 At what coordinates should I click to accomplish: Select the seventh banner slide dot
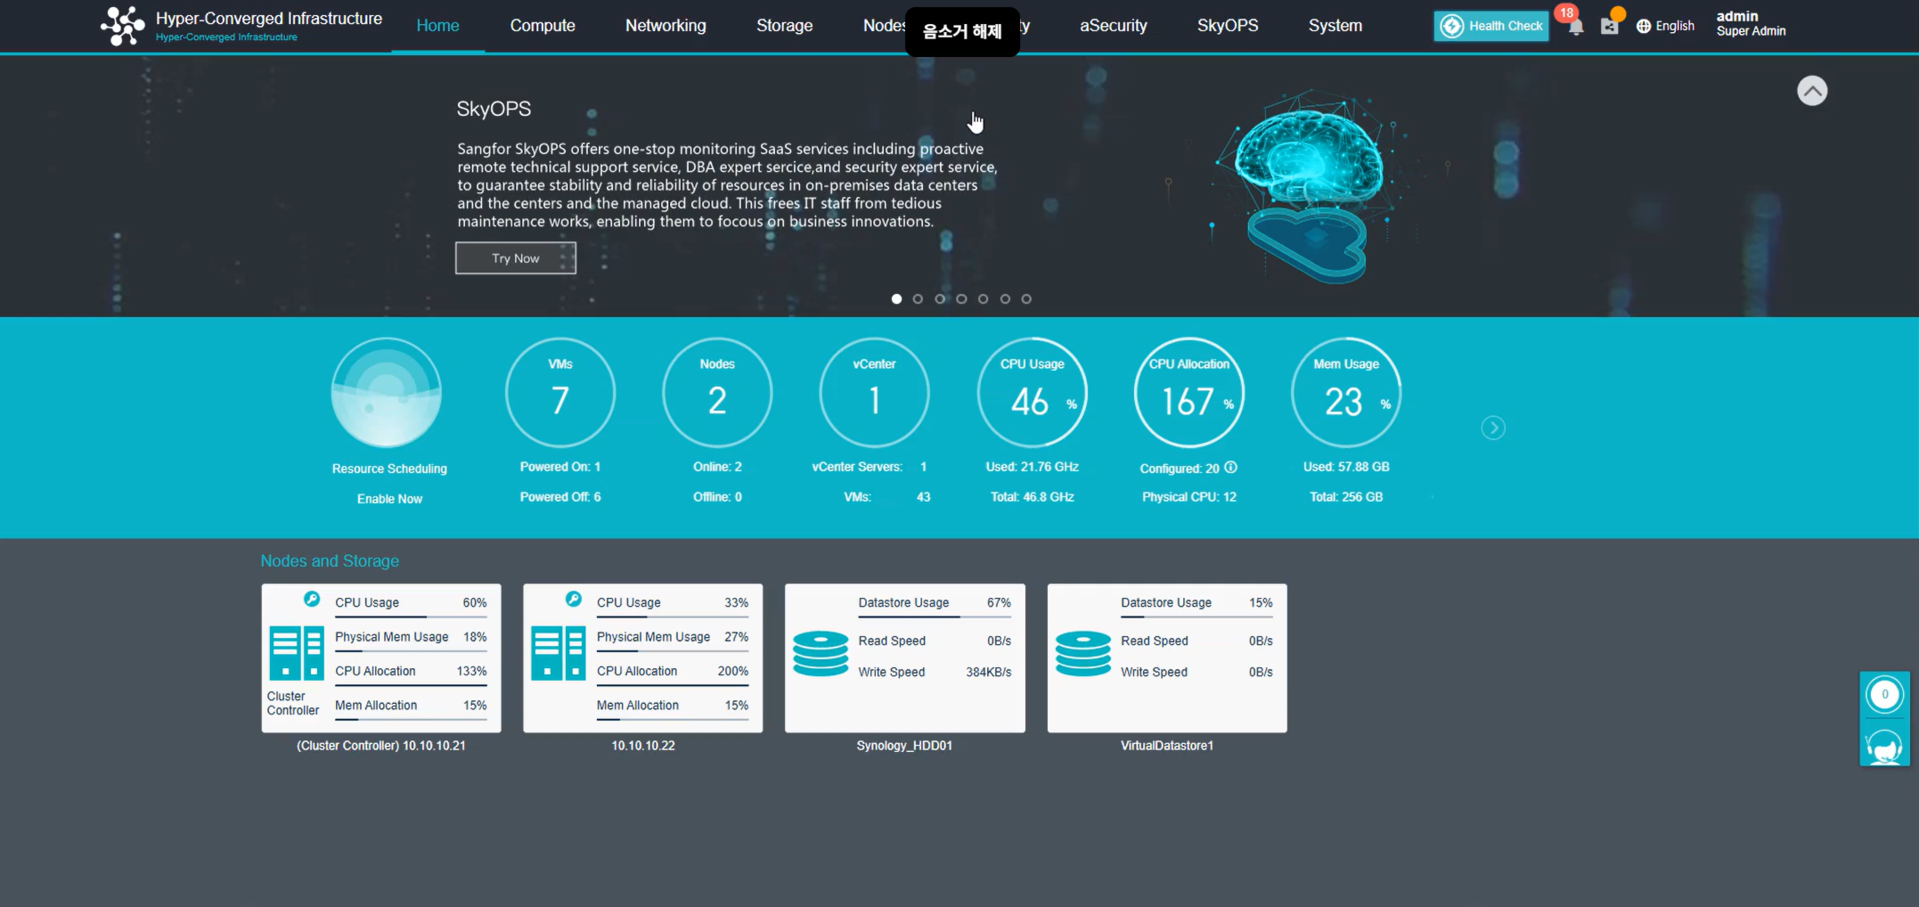coord(1027,299)
